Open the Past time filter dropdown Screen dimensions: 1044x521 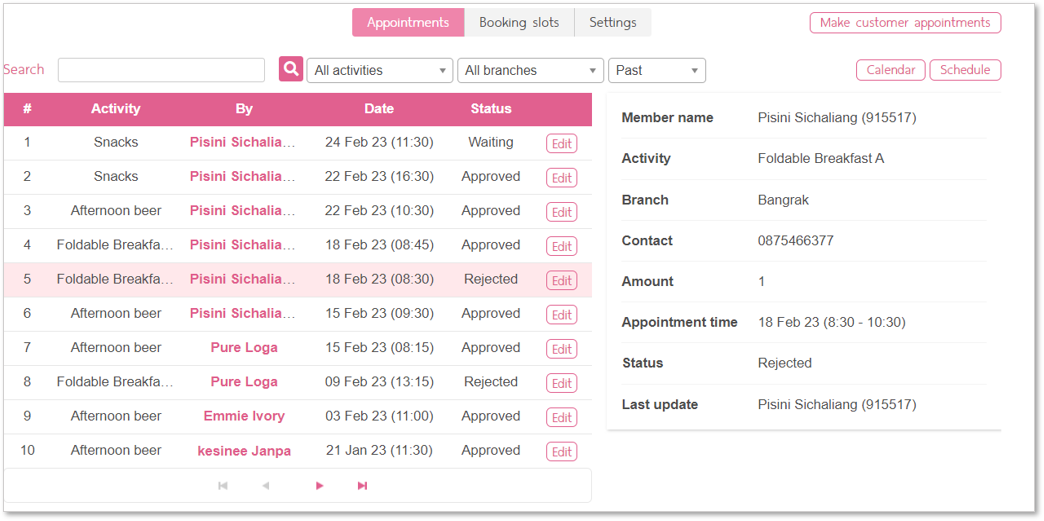(x=656, y=70)
